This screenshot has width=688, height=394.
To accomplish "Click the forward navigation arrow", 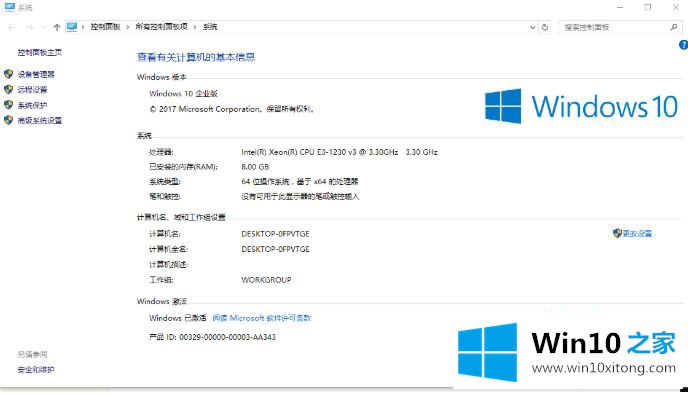I will click(x=29, y=27).
